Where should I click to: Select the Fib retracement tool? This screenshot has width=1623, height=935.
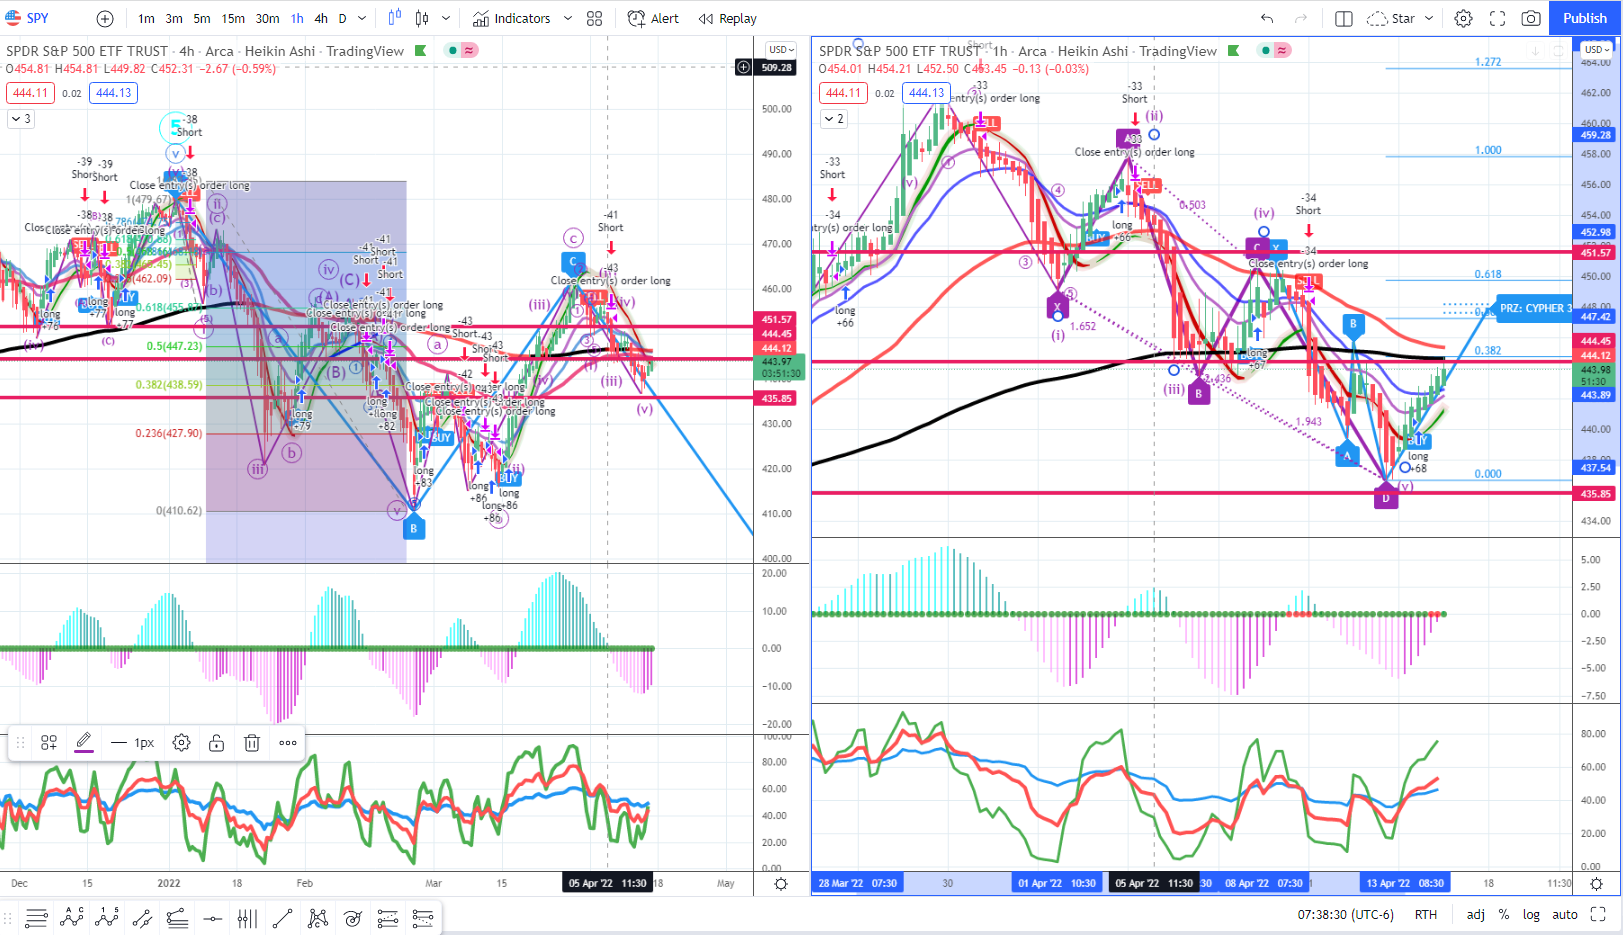coord(177,917)
